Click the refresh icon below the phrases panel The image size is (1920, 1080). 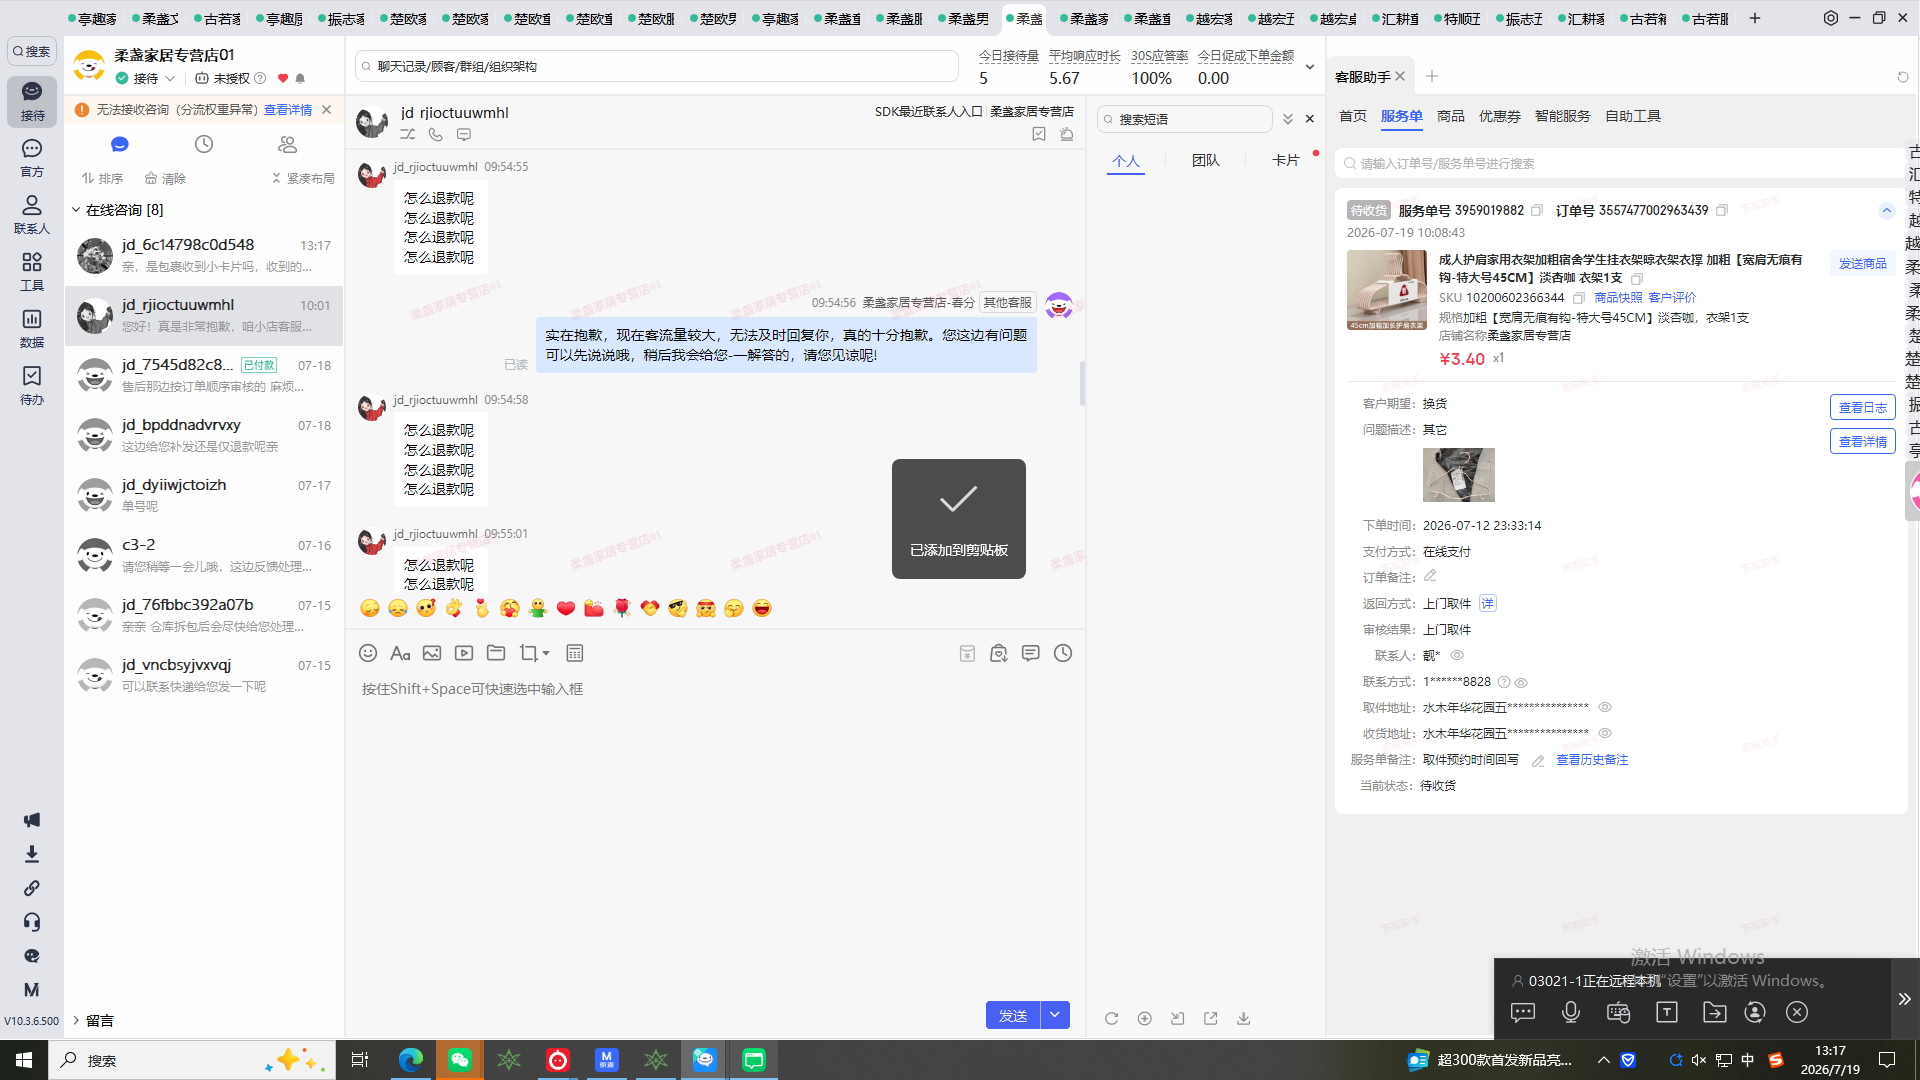pyautogui.click(x=1111, y=1018)
